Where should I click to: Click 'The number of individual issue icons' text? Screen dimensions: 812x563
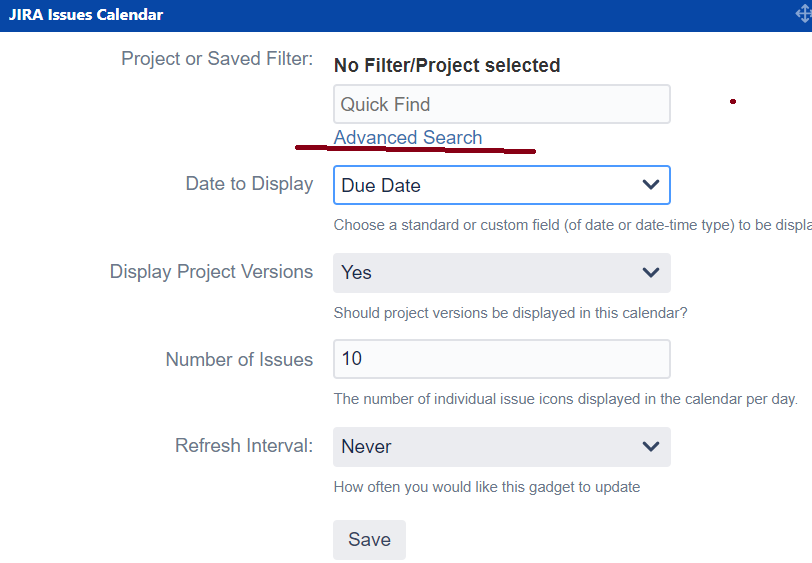click(566, 399)
